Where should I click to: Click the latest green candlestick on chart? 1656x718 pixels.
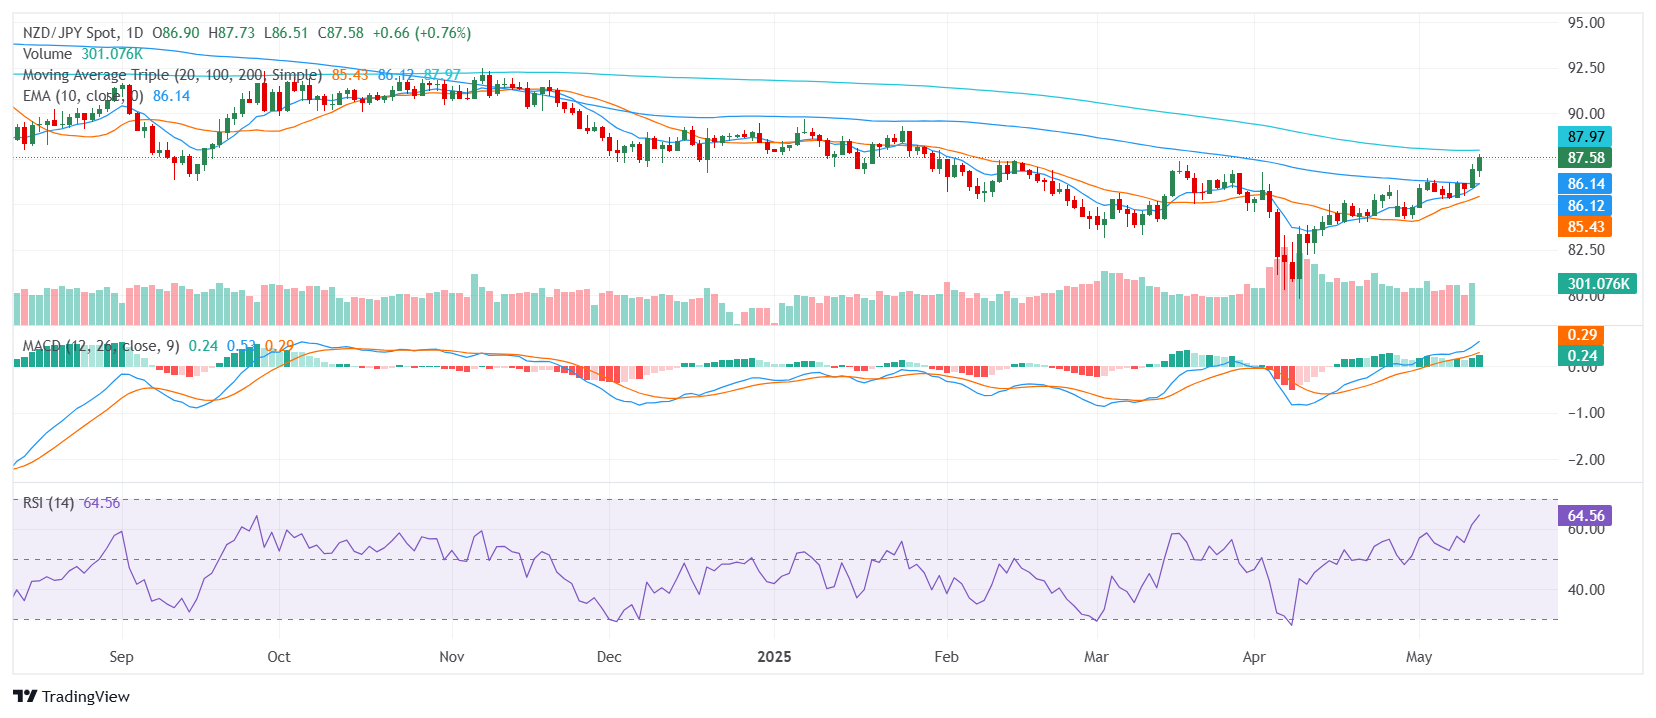[x=1479, y=164]
